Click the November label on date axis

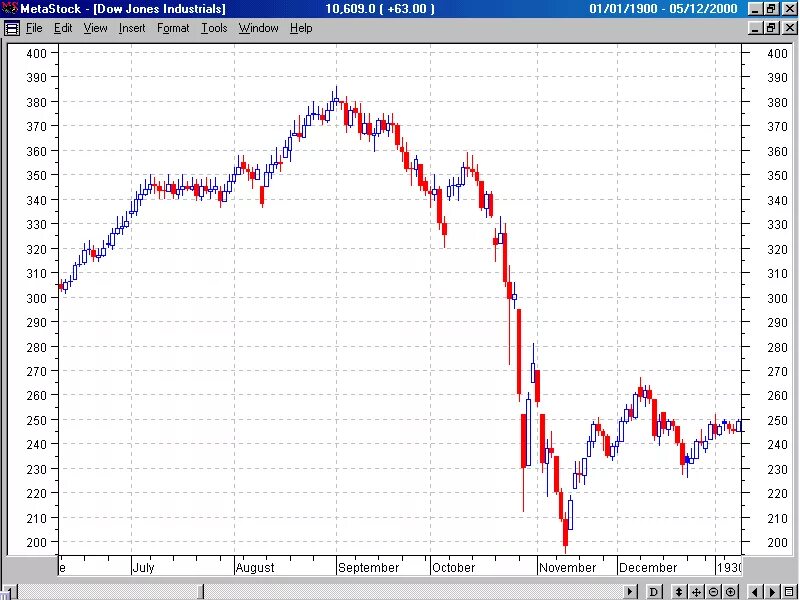point(567,568)
